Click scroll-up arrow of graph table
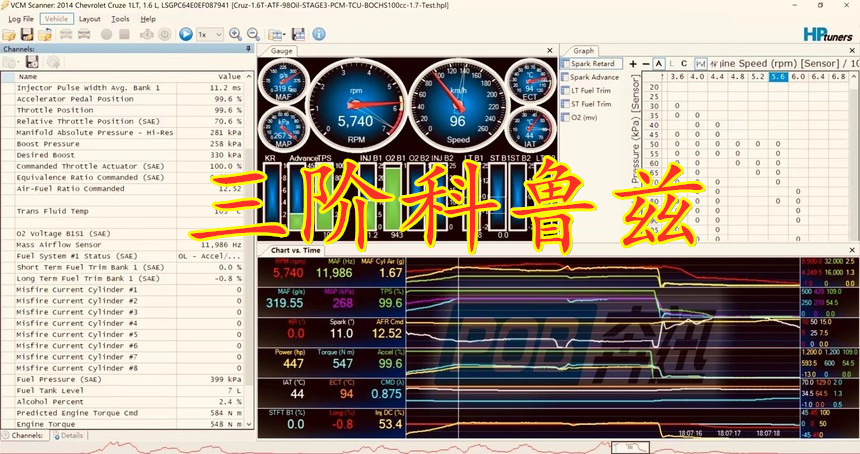Viewport: 860px width, 454px height. pos(855,77)
